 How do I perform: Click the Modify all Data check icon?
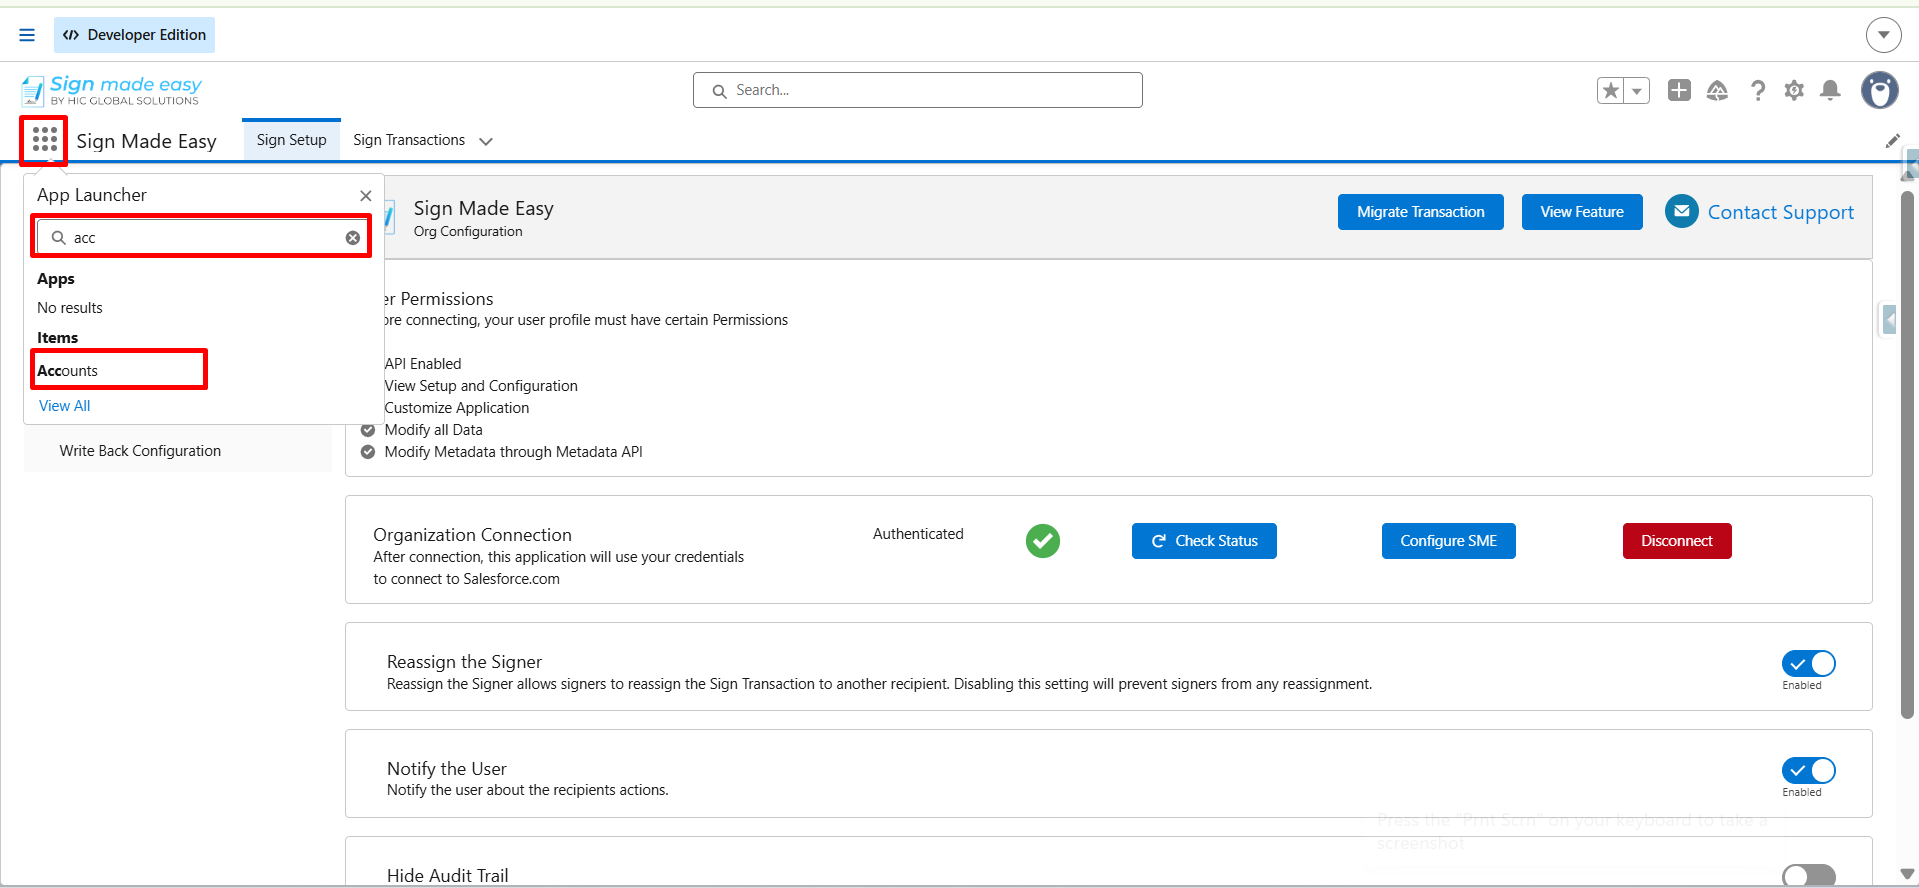[x=368, y=430]
